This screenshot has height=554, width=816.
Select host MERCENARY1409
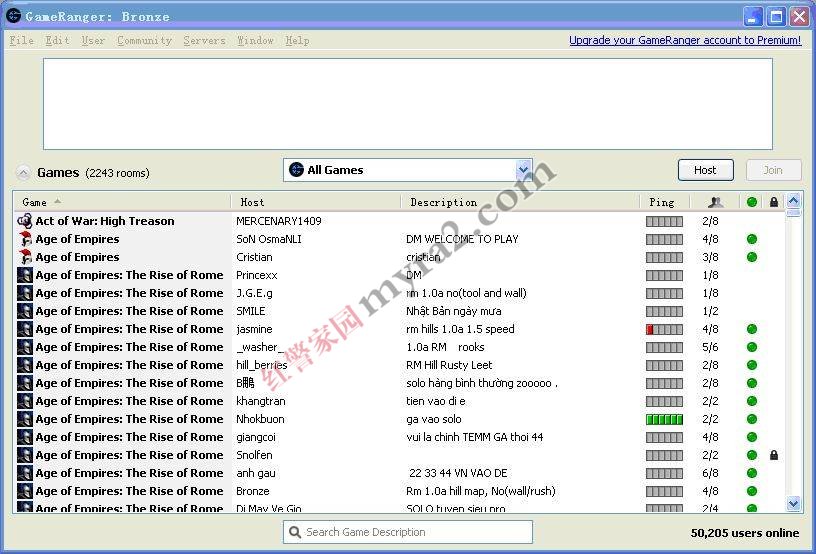278,221
